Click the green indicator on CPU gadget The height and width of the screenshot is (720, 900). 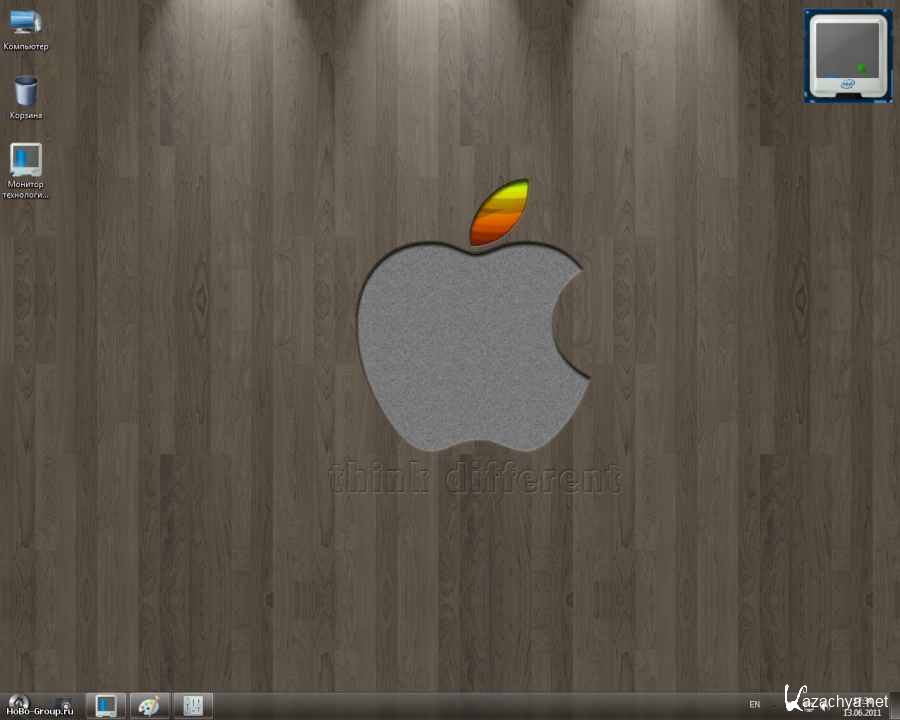(x=860, y=68)
